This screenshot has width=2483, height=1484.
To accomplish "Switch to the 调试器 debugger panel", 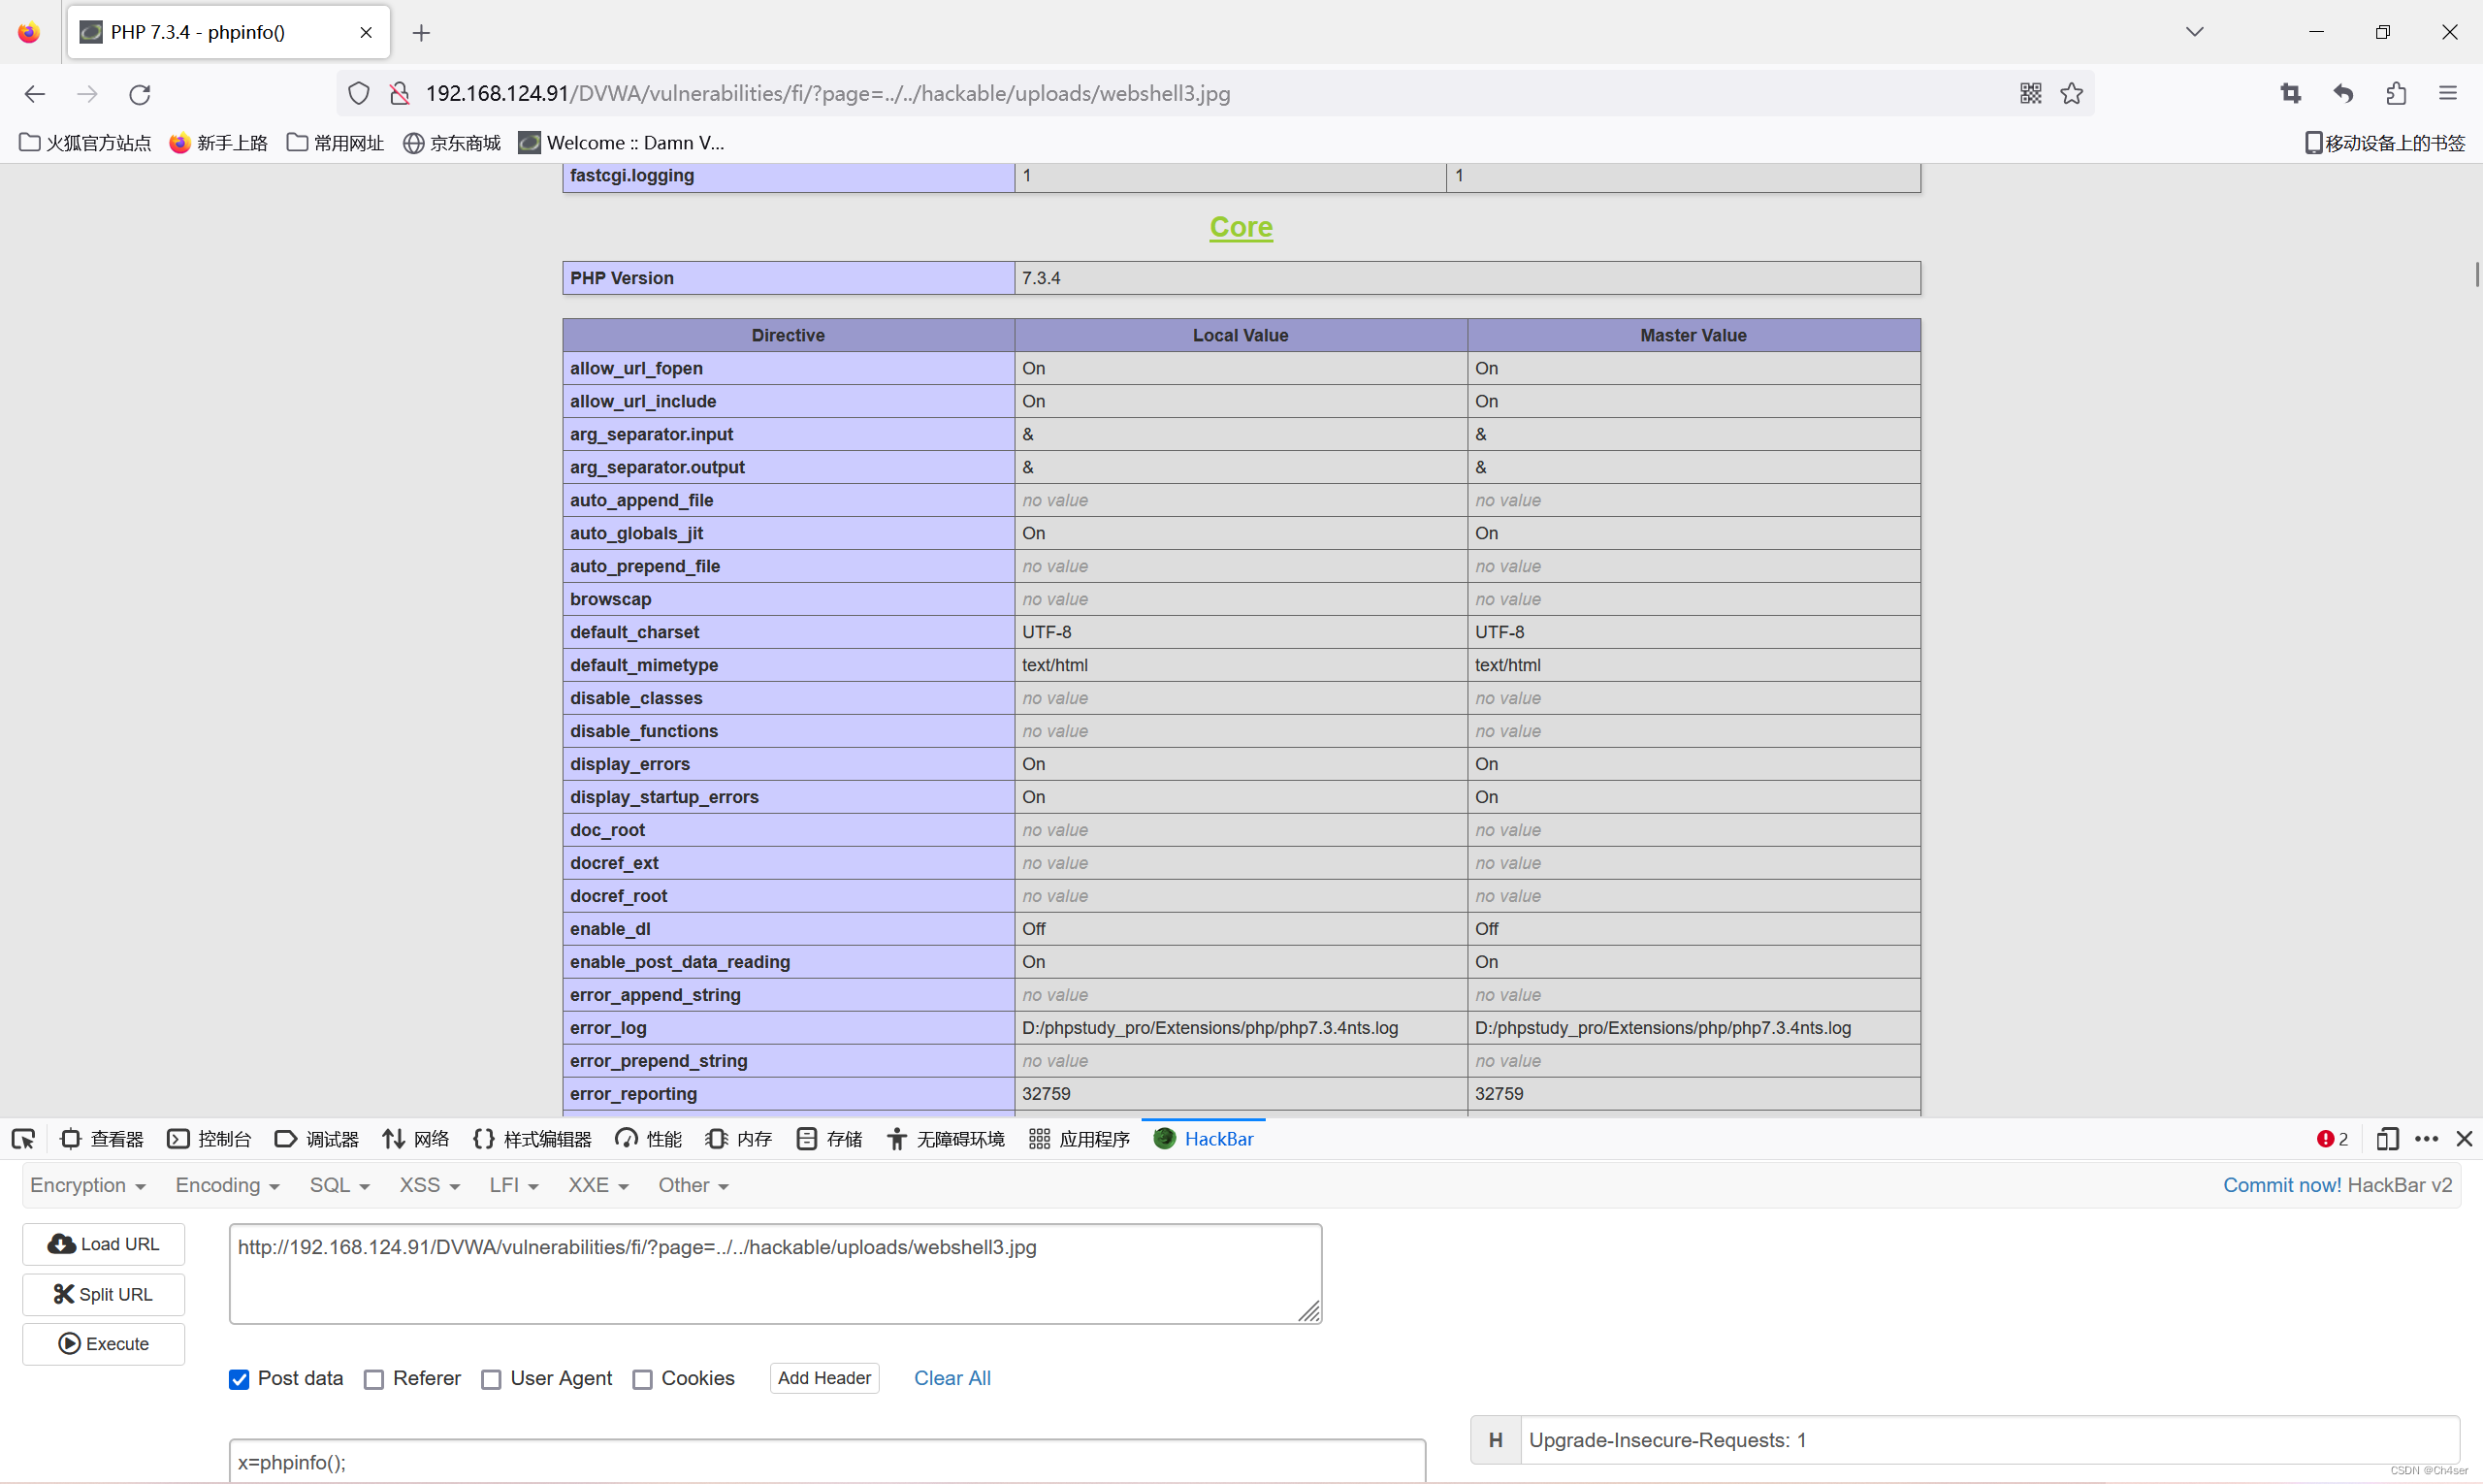I will 316,1139.
